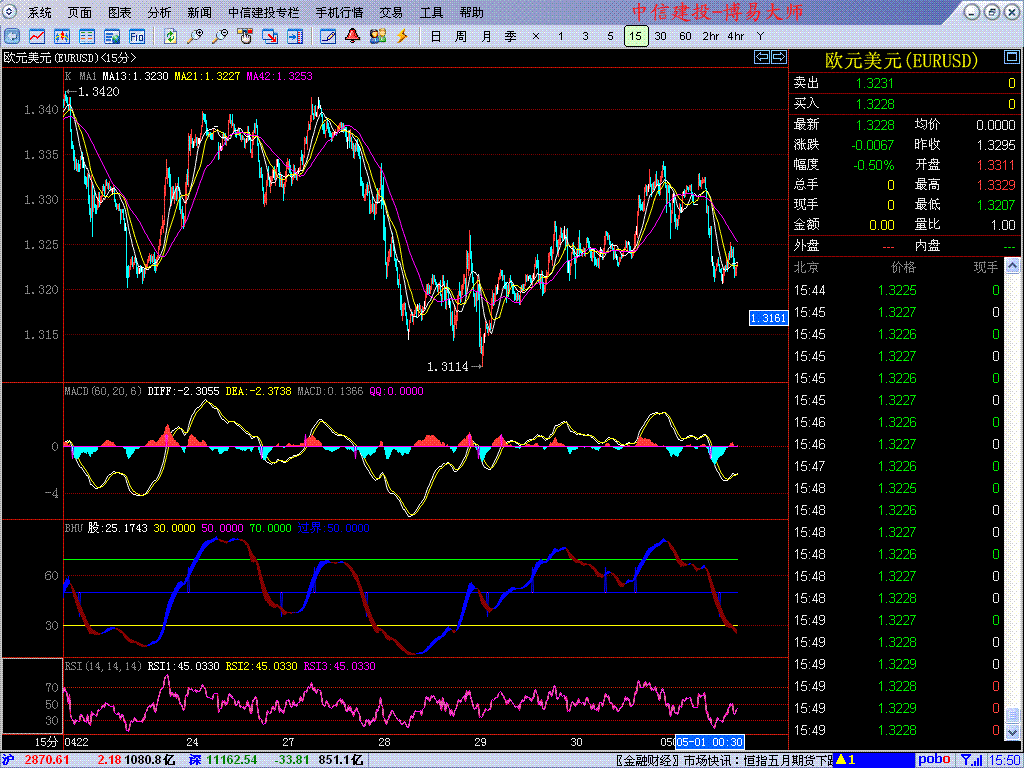Open the red alarm bell icon
Image resolution: width=1024 pixels, height=768 pixels.
(353, 36)
